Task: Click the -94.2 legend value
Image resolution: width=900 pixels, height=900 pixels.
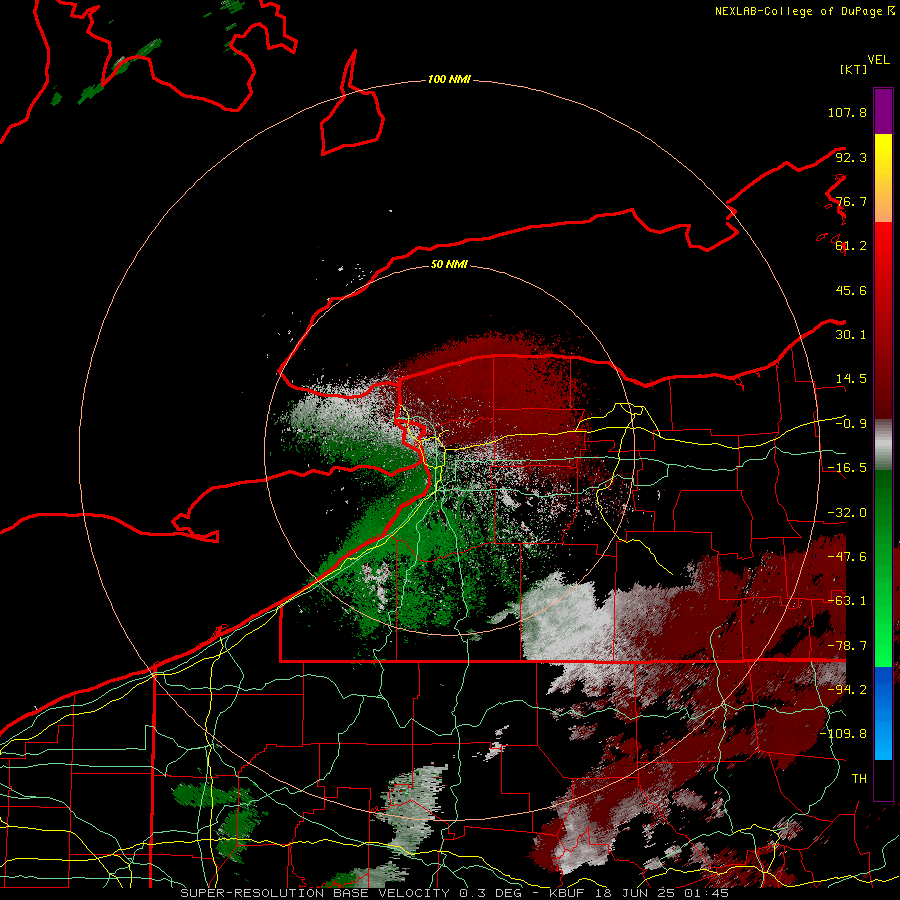Action: point(847,689)
